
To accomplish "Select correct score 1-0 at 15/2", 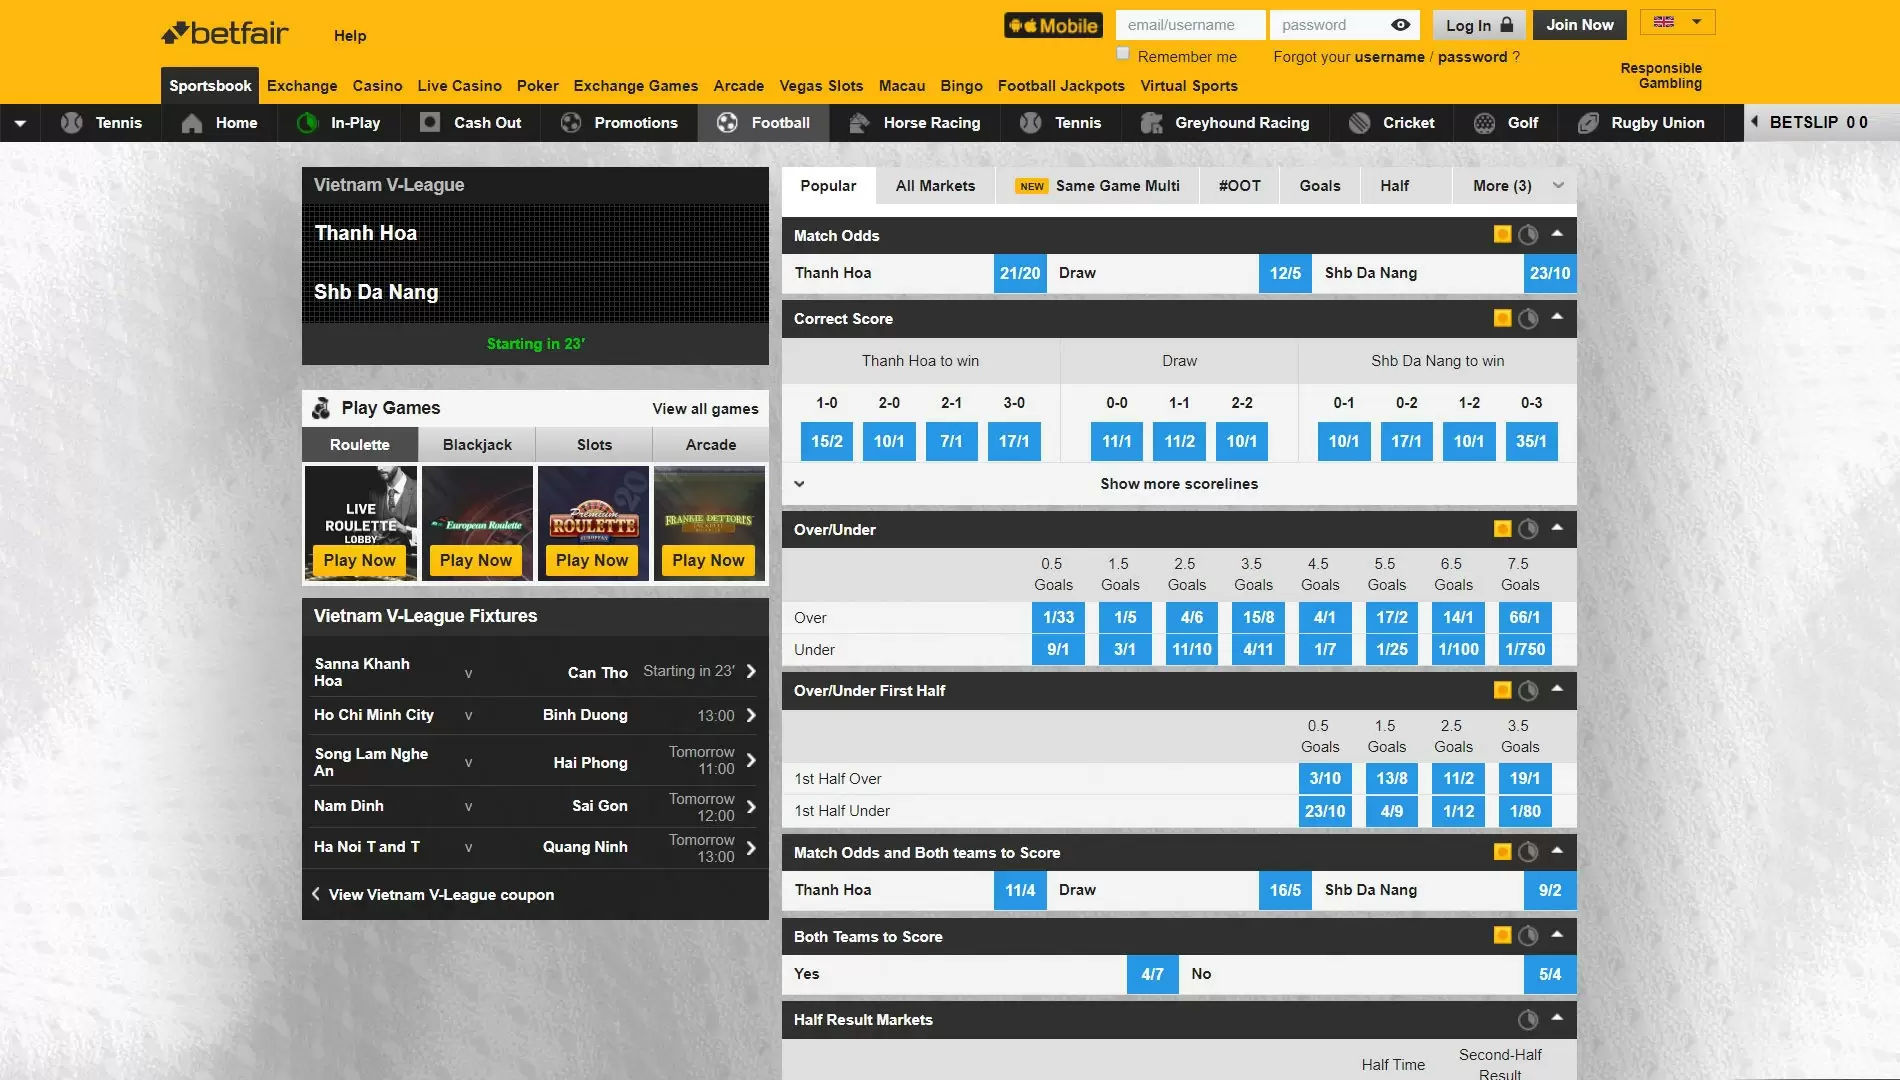I will pos(827,441).
